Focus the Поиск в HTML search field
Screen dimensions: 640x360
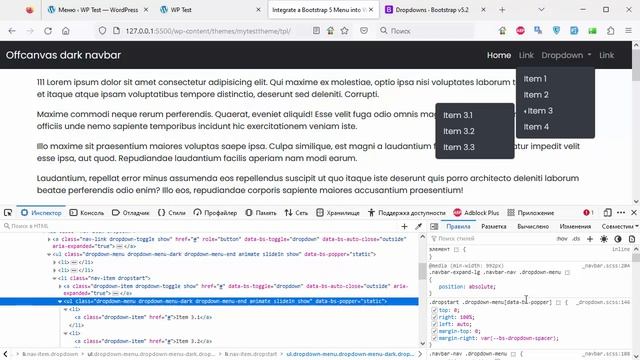coord(200,226)
